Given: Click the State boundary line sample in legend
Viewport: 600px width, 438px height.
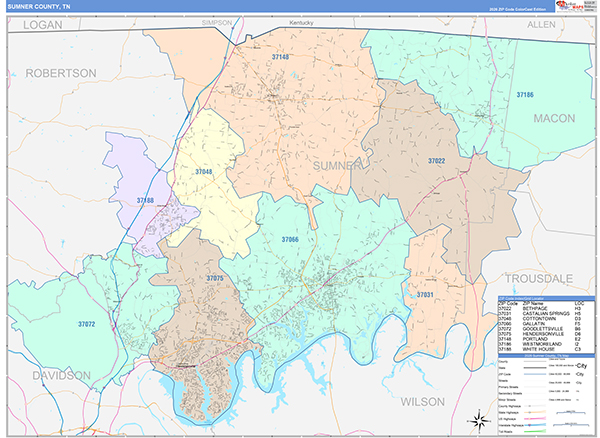Looking at the screenshot, I should pyautogui.click(x=535, y=368).
